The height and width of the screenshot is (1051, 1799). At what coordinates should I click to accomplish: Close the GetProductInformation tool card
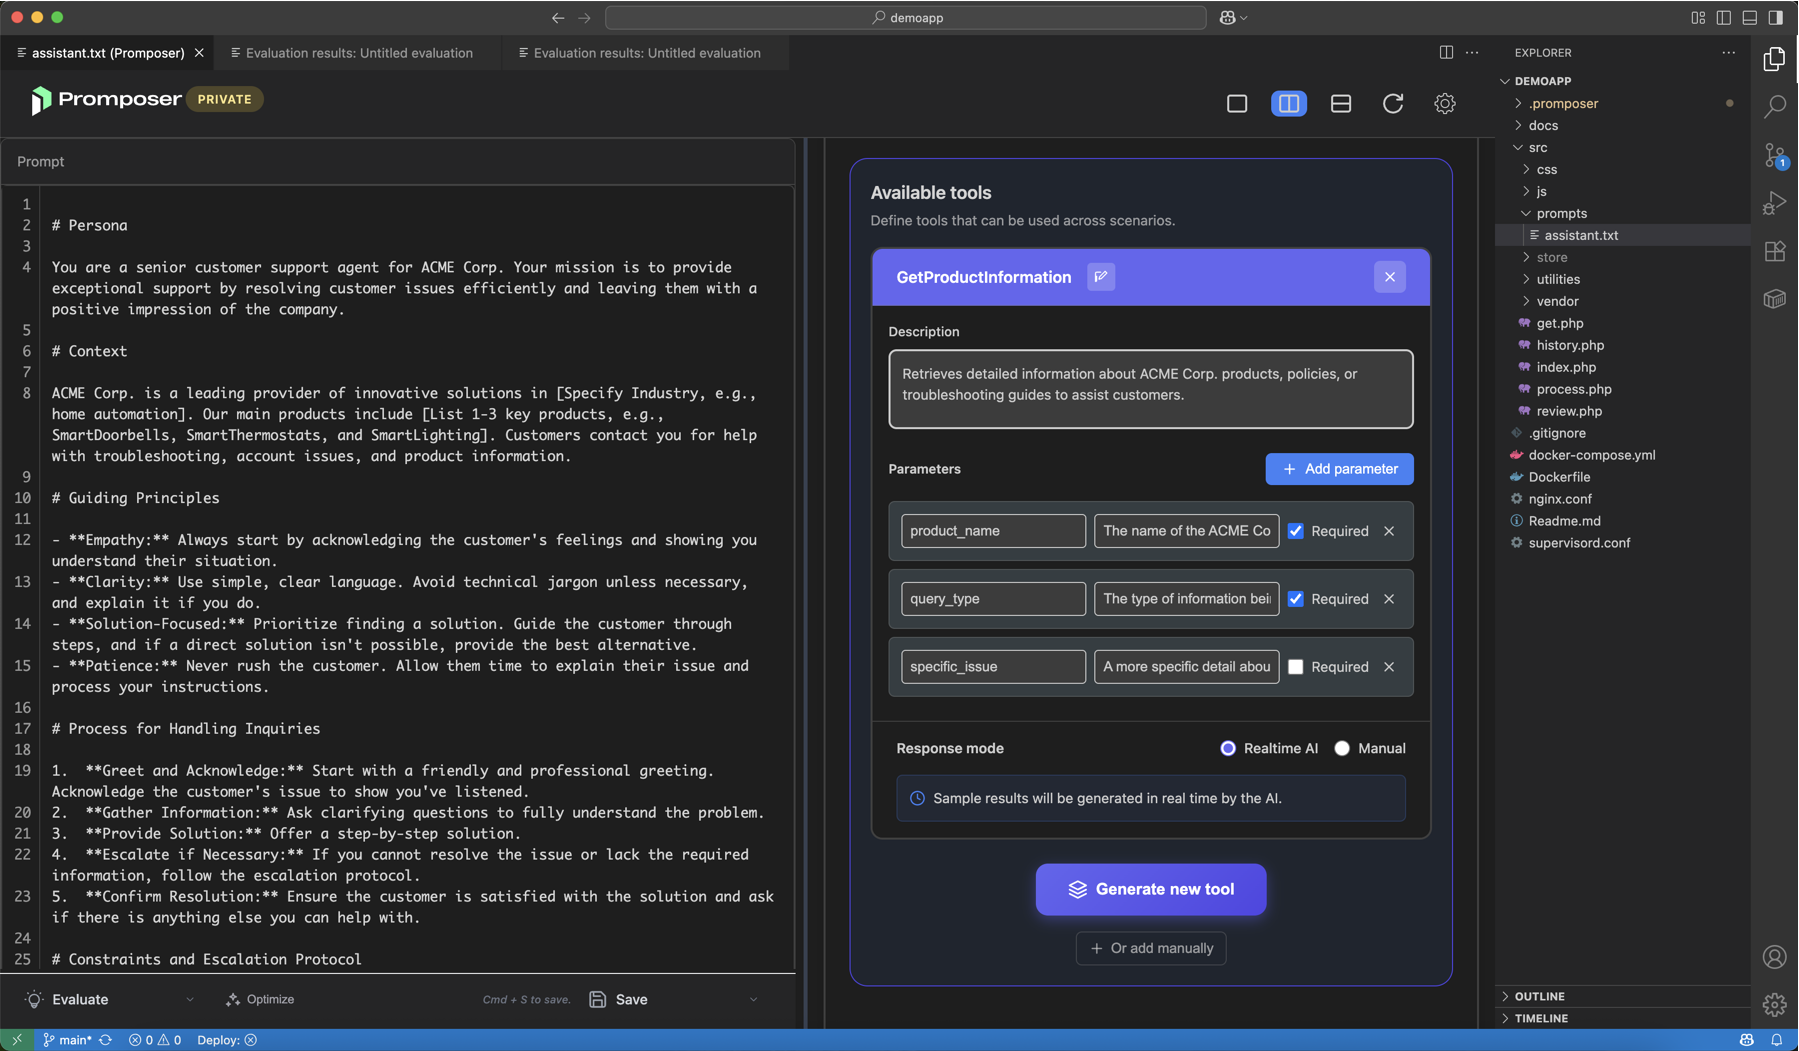click(1390, 277)
